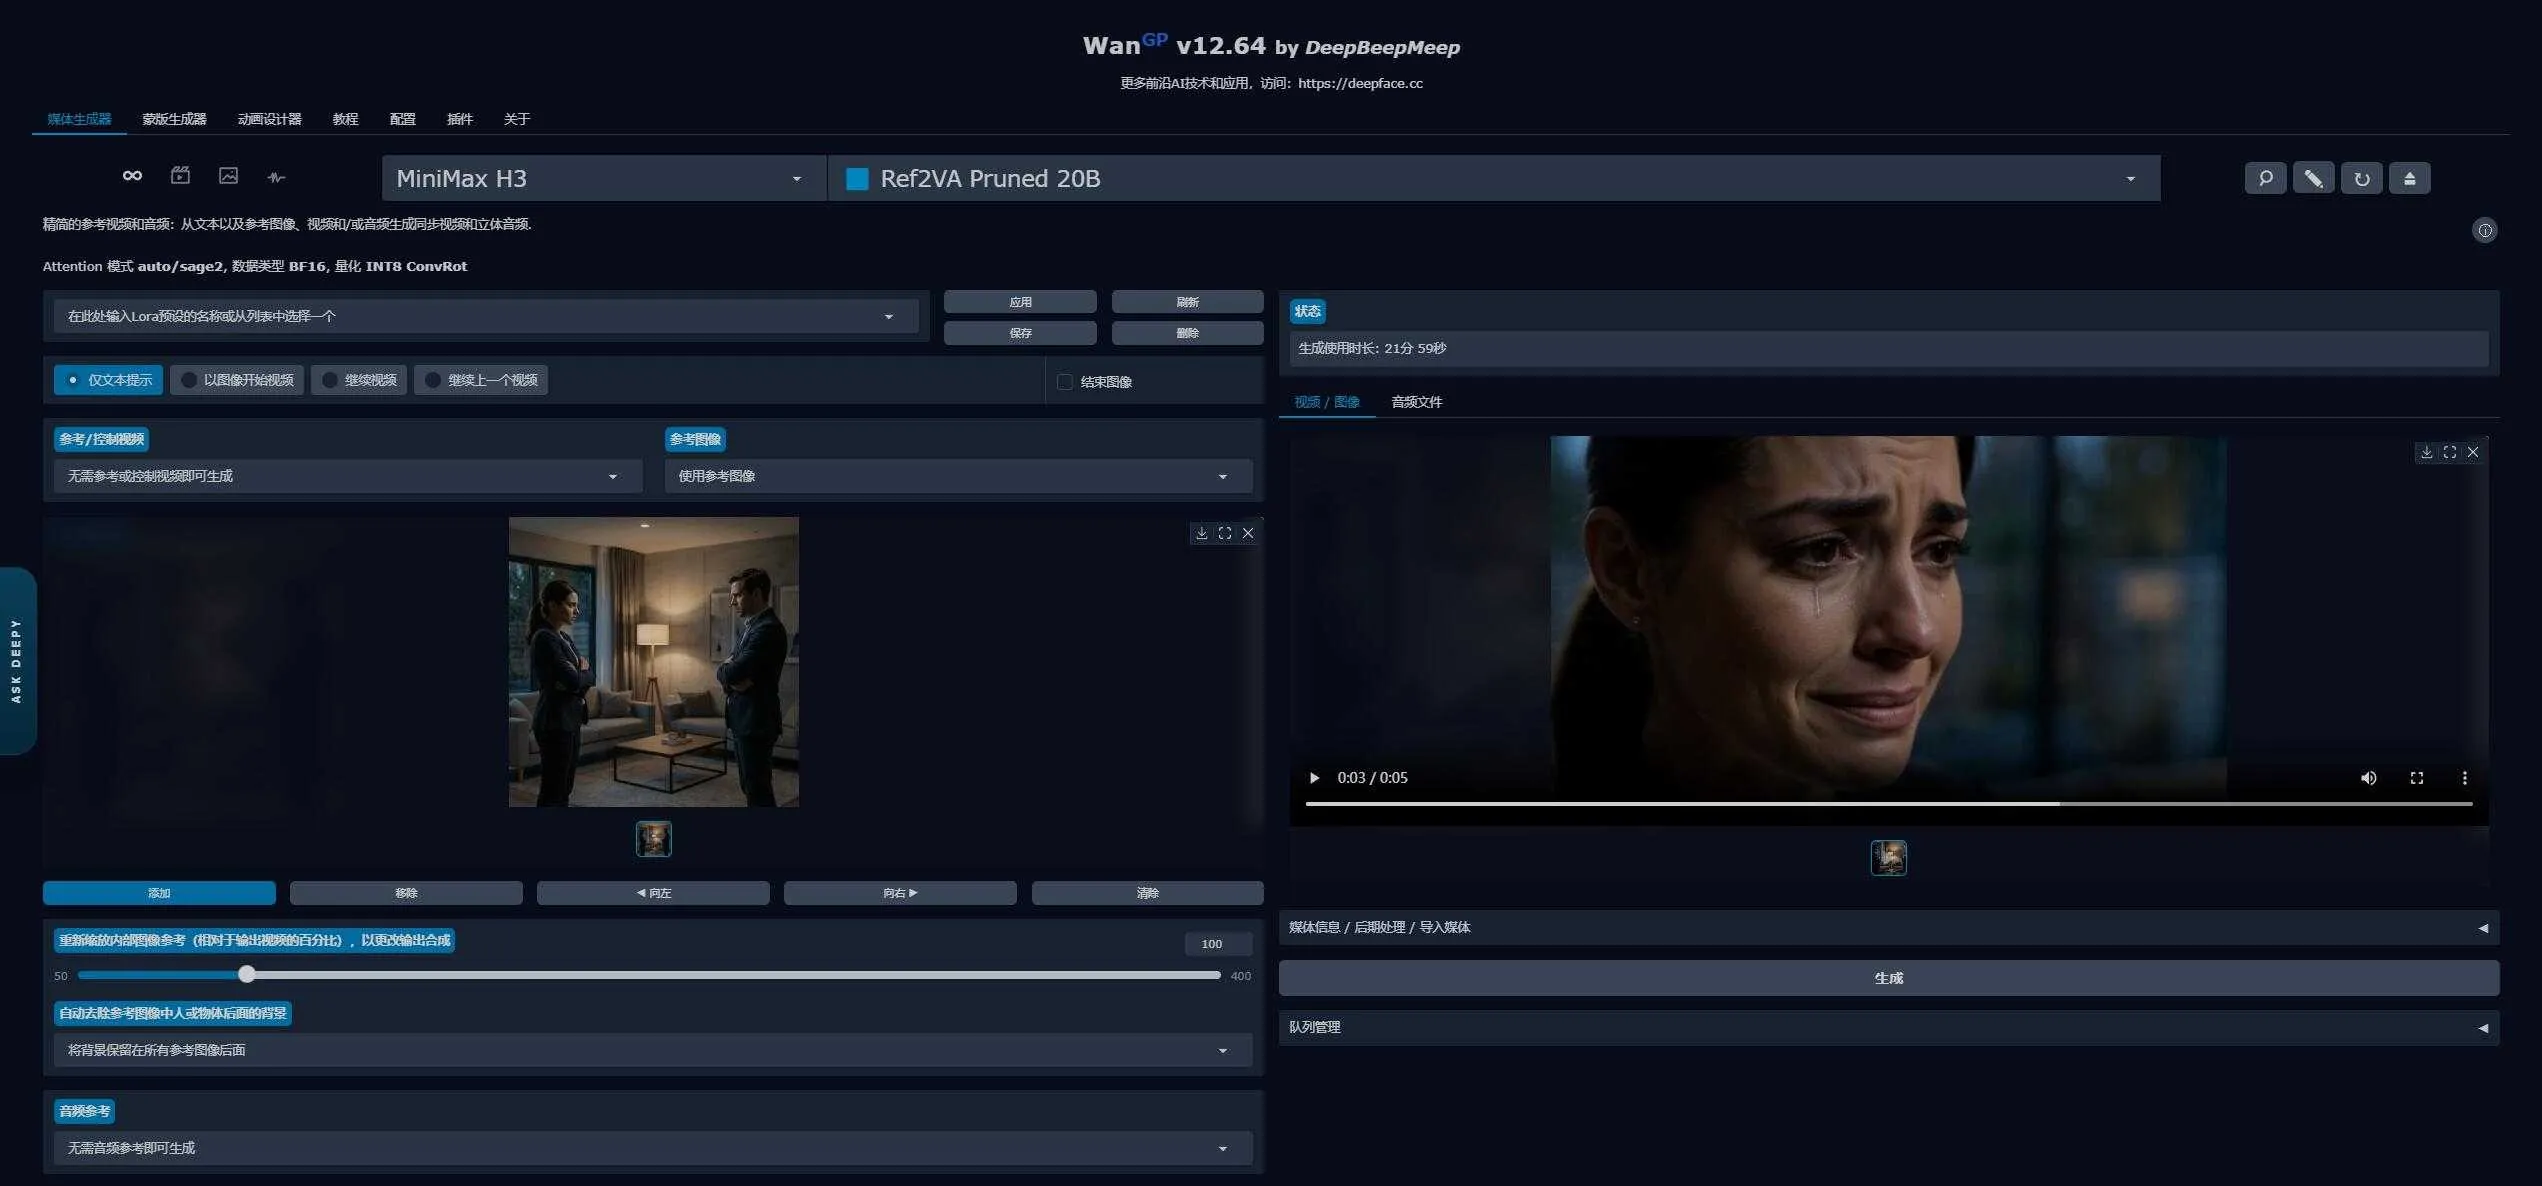Select the video models filter icon
This screenshot has height=1186, width=2542.
point(180,176)
